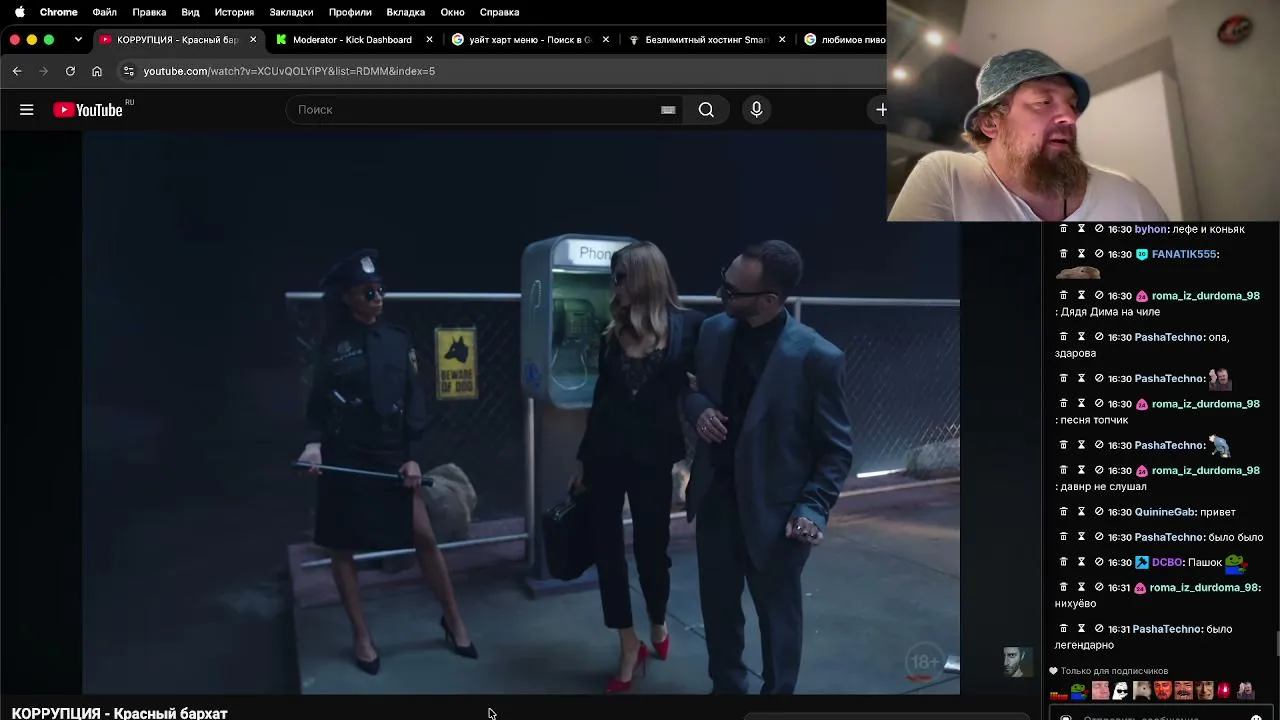The width and height of the screenshot is (1280, 720).
Task: Open the Закладки menu
Action: (x=291, y=12)
